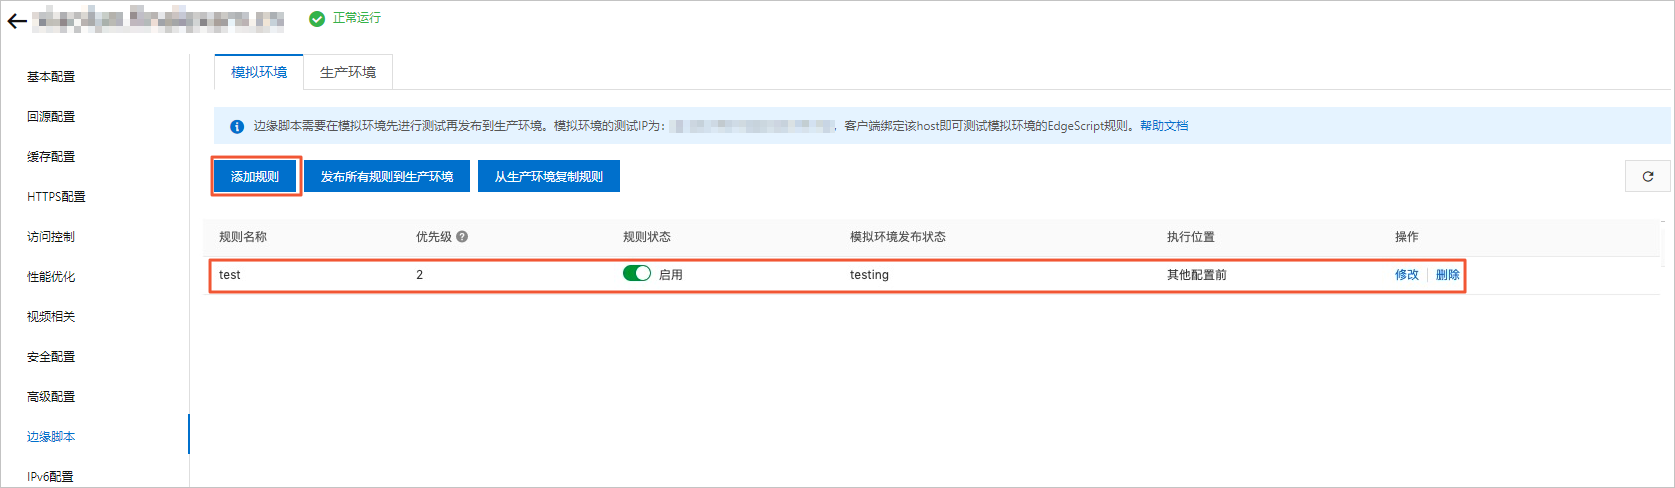1675x488 pixels.
Task: Click the 添加规则 button
Action: [x=255, y=176]
